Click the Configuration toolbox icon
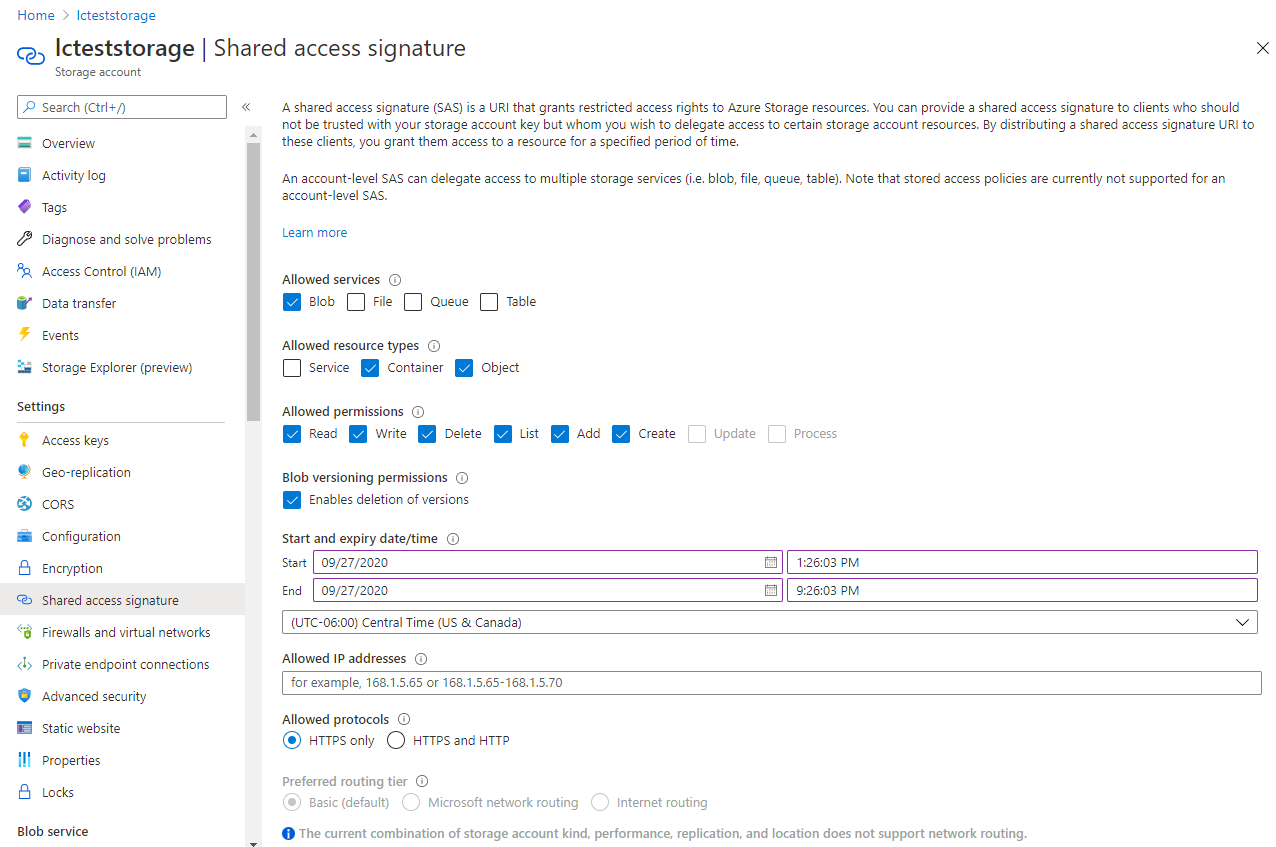This screenshot has width=1276, height=847. click(x=25, y=536)
